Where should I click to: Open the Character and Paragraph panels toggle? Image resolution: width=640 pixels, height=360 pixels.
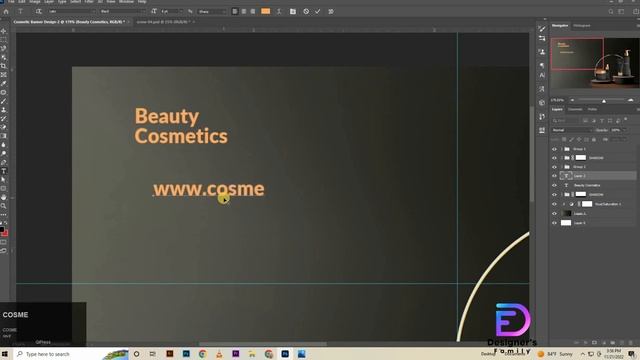(x=293, y=11)
